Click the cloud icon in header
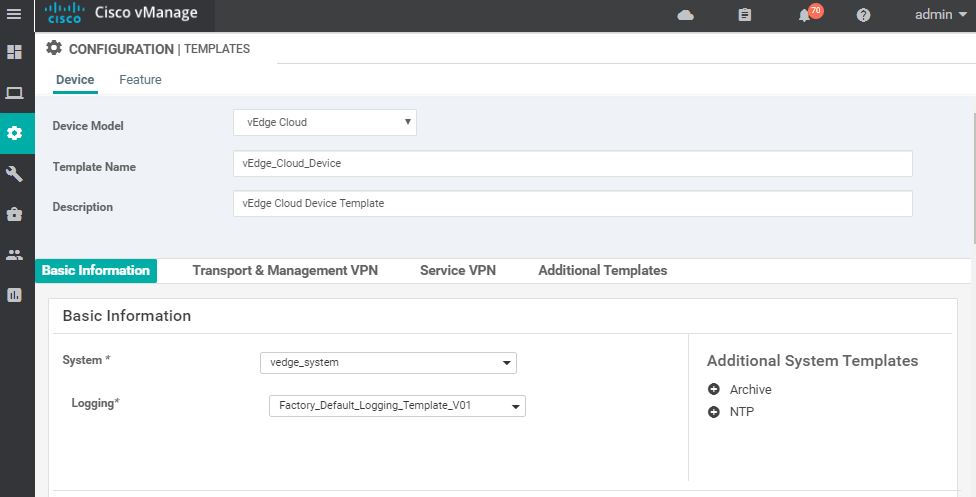 coord(685,15)
